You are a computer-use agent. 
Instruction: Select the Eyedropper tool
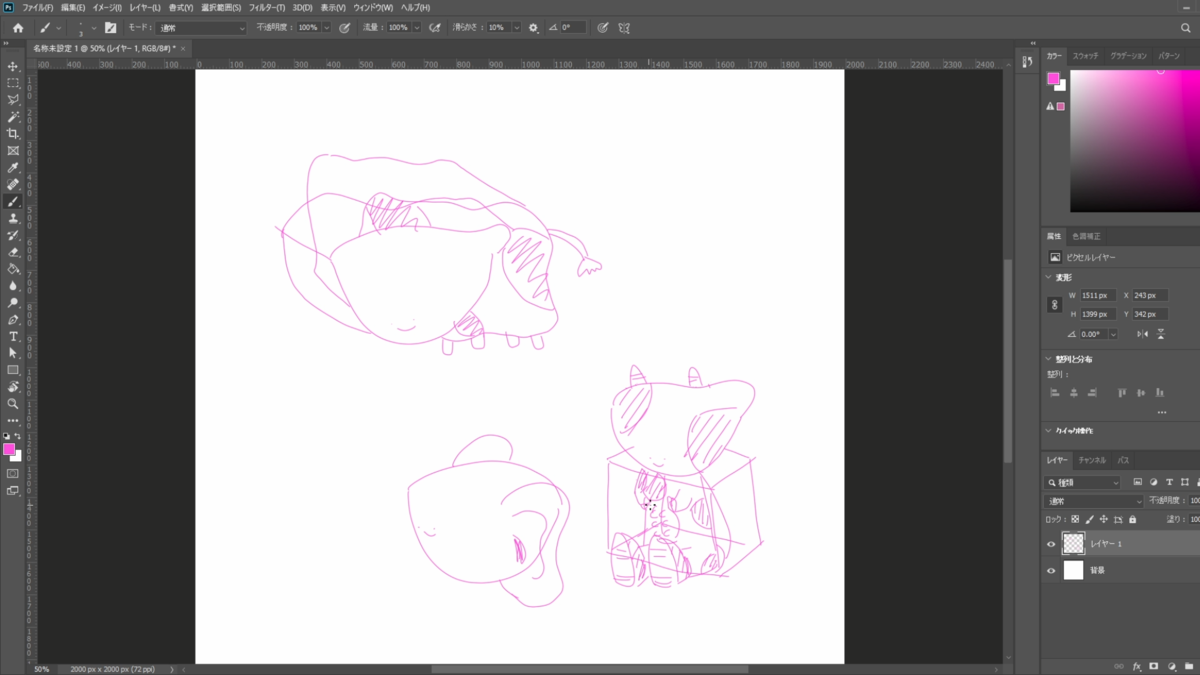tap(13, 168)
